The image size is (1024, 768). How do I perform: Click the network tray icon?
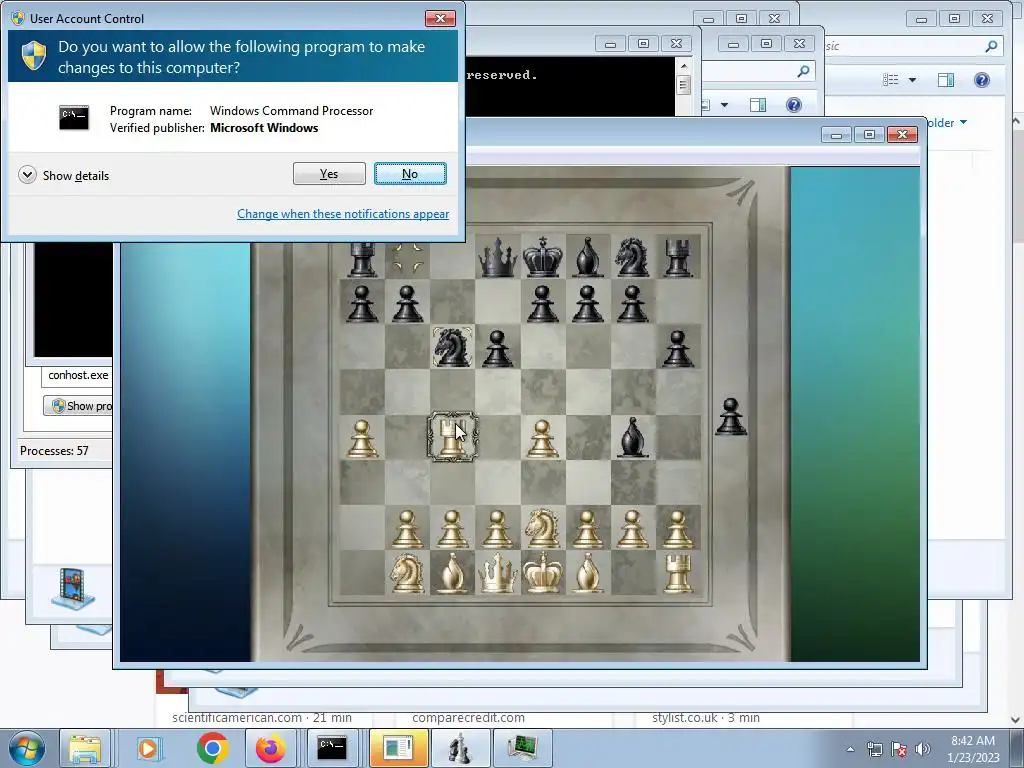coord(874,749)
